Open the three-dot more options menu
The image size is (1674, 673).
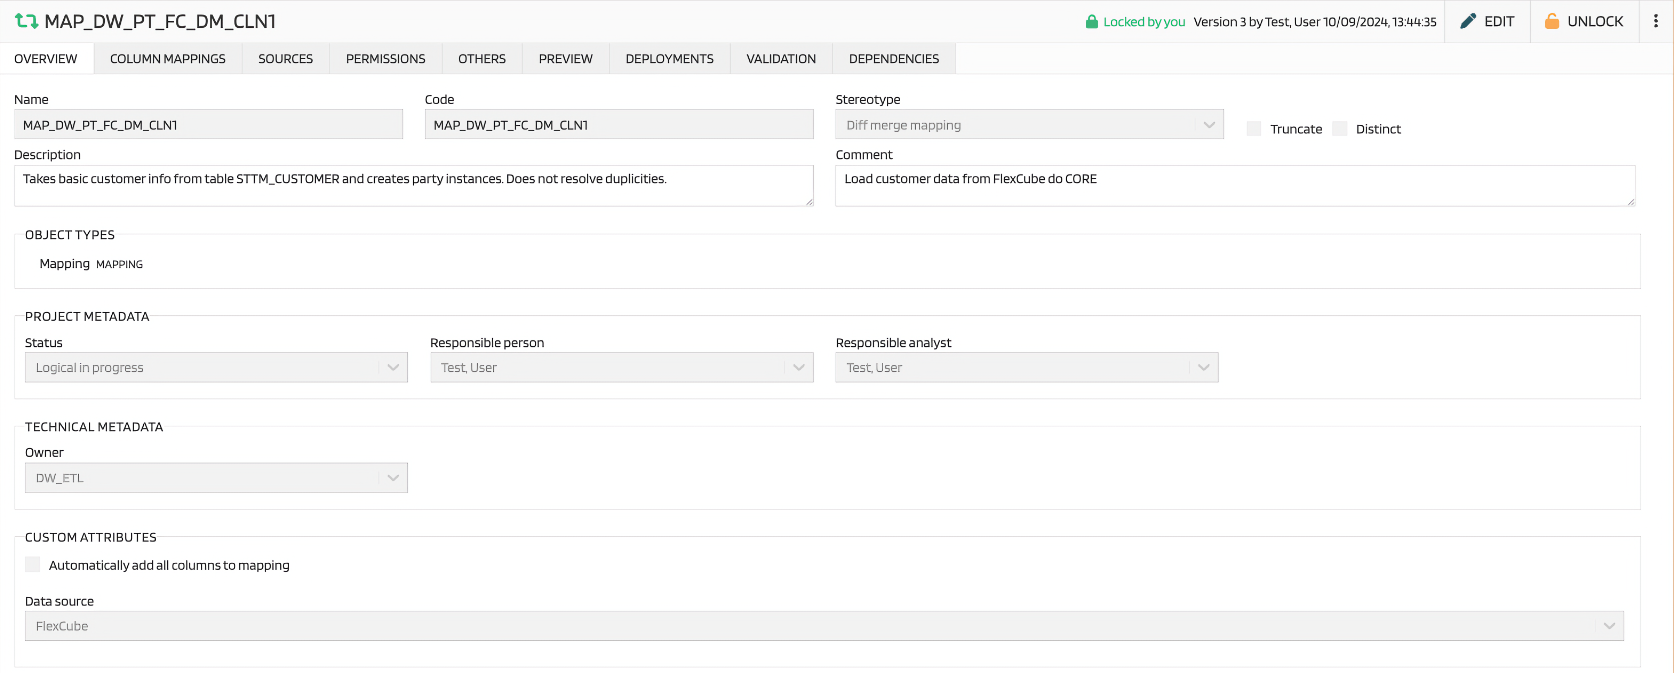click(x=1656, y=21)
